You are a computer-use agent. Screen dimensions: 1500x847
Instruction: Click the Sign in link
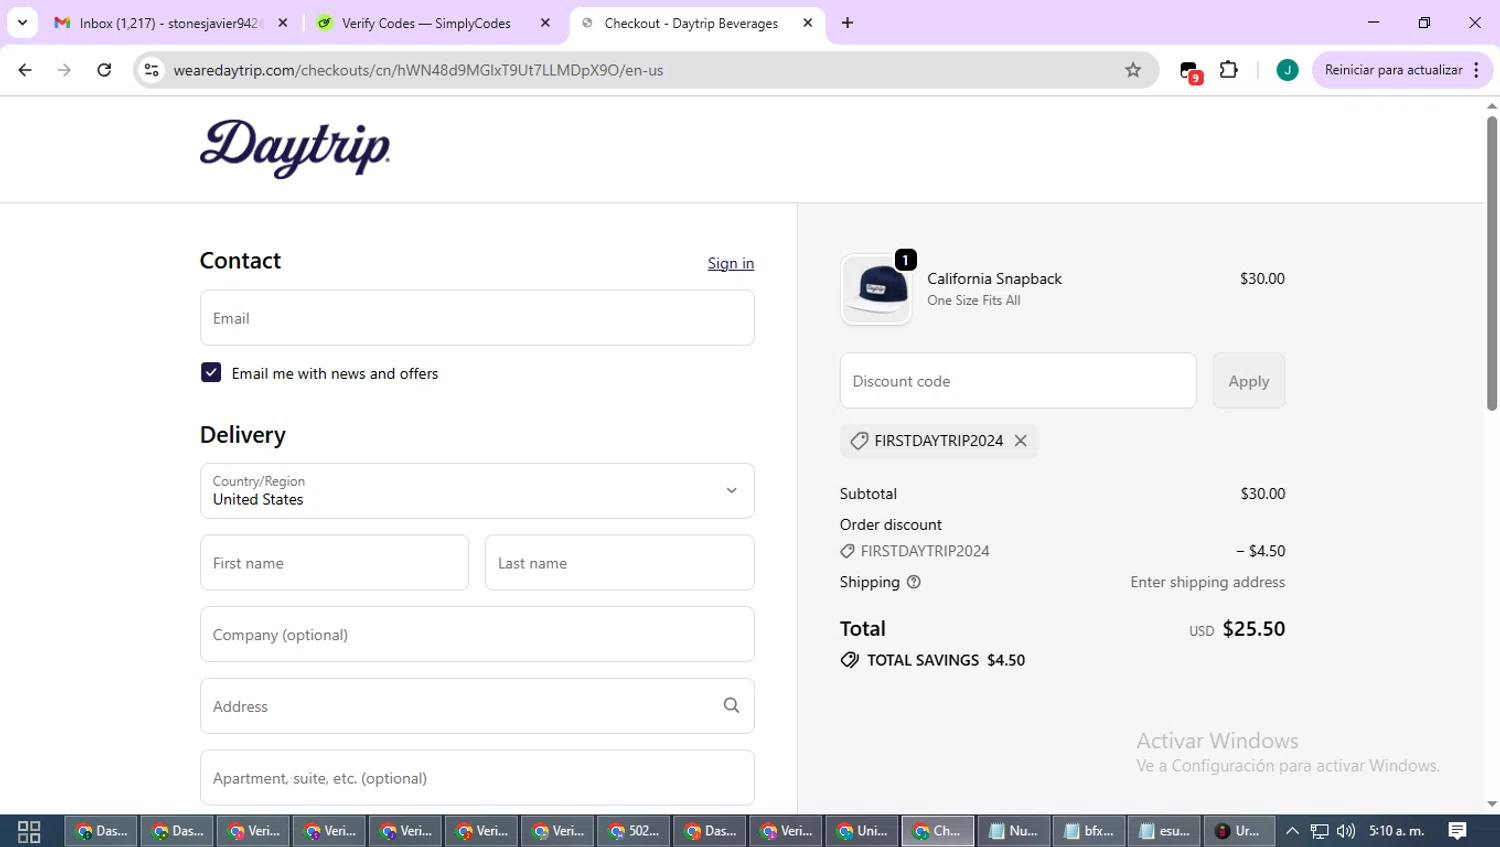pyautogui.click(x=731, y=263)
